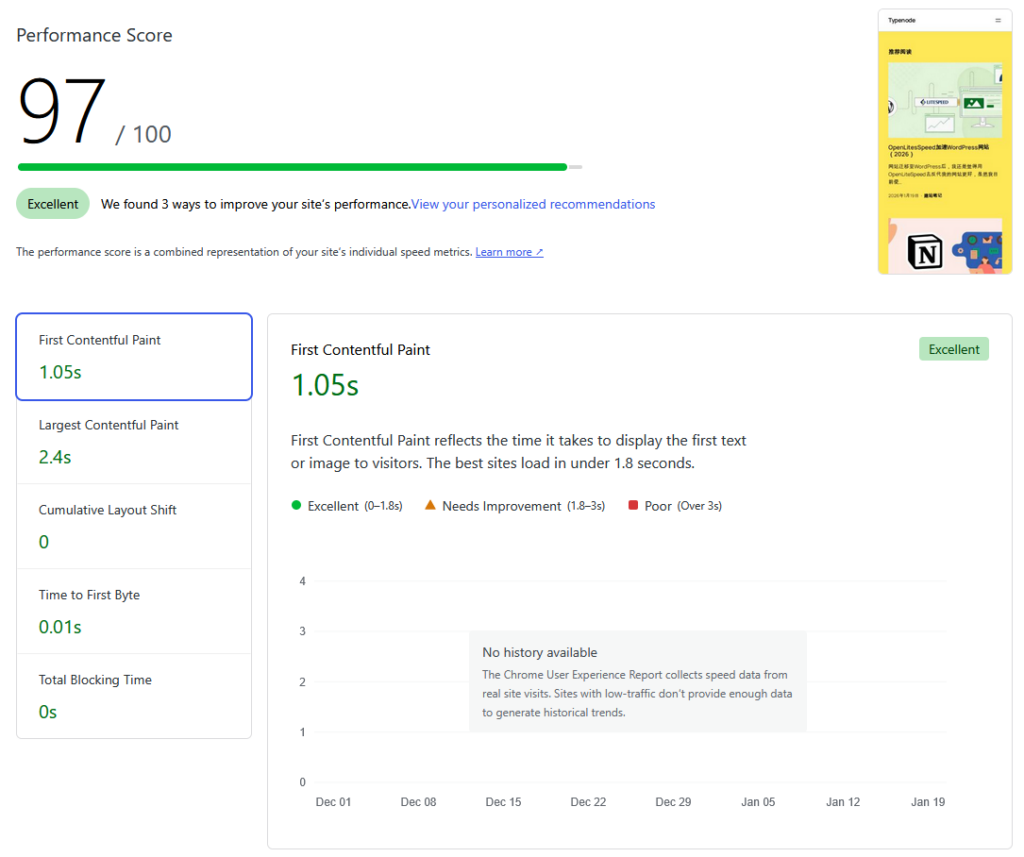
Task: Switch to Cumulative Layout Shift metric
Action: (133, 526)
